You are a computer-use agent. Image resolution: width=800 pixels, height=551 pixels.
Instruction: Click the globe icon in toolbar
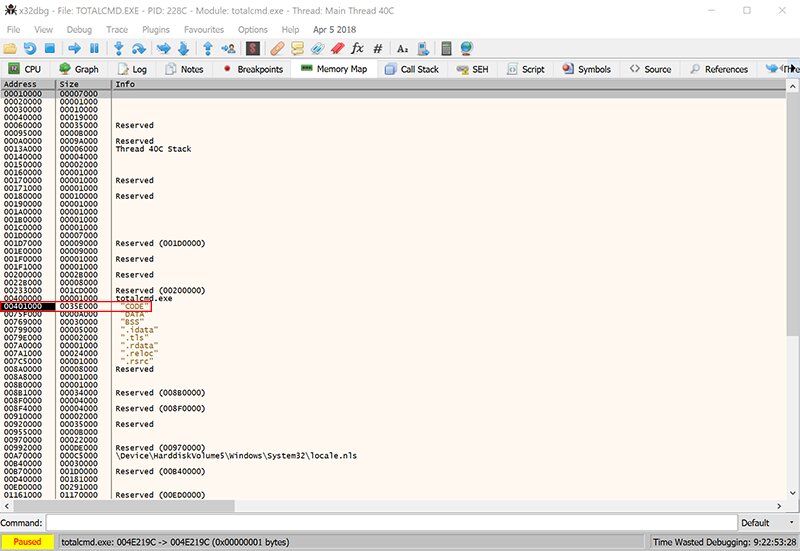click(466, 48)
